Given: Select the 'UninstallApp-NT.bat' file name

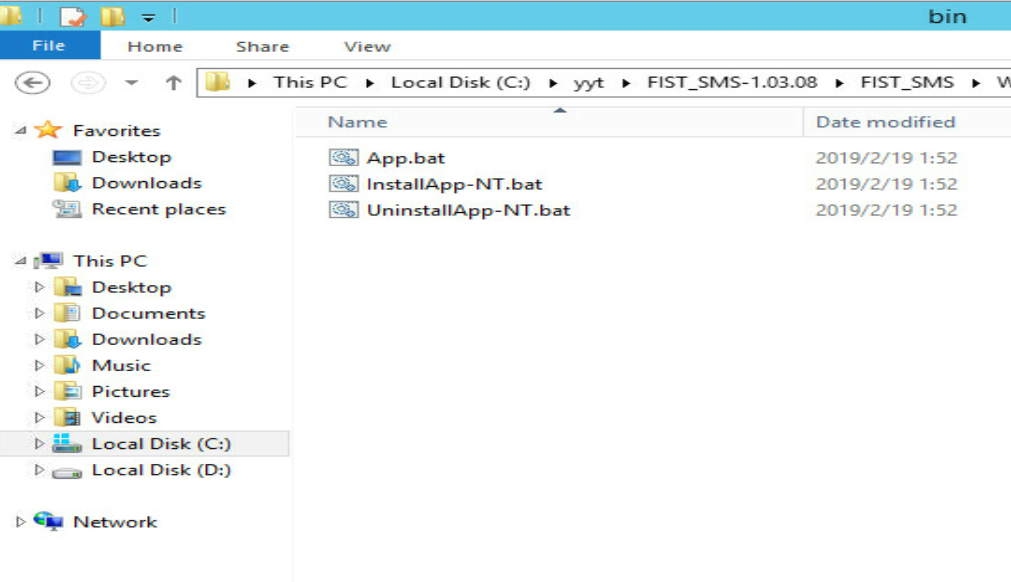Looking at the screenshot, I should point(468,210).
